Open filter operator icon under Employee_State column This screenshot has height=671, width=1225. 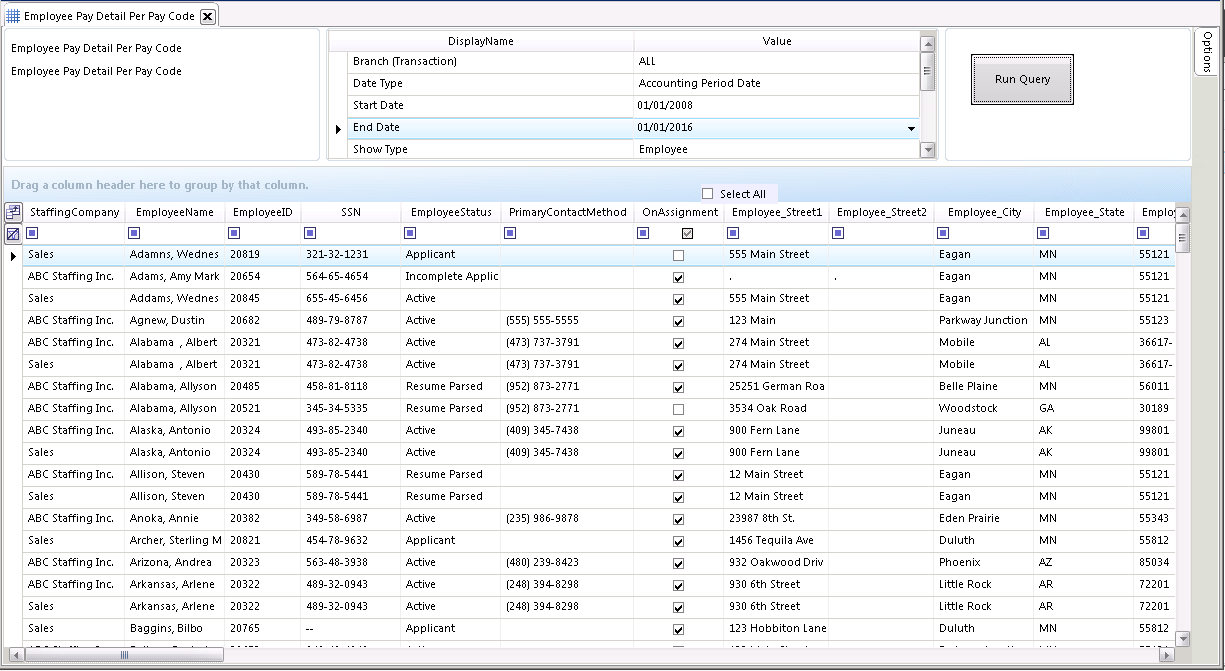pyautogui.click(x=1043, y=234)
